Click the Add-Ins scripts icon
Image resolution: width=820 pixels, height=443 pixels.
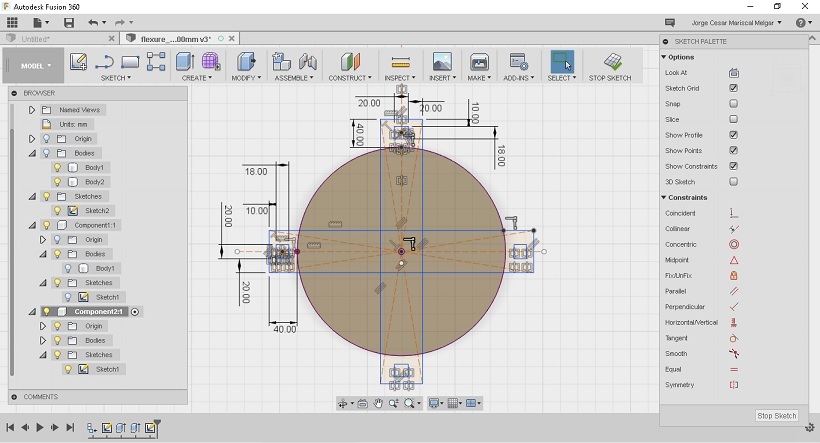pos(519,62)
